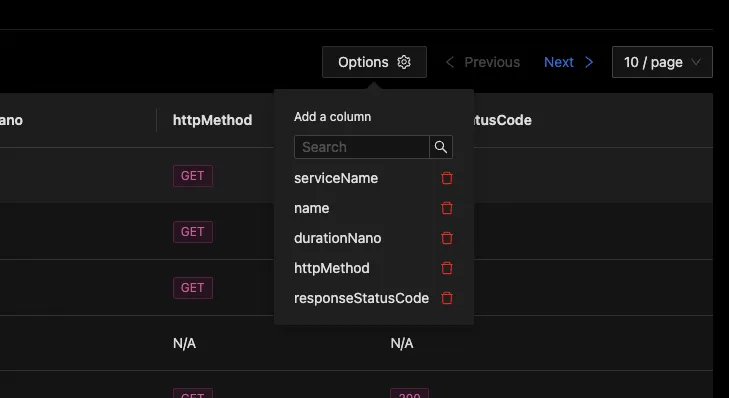Select responseStatusCode in the column list
Image resolution: width=729 pixels, height=398 pixels.
tap(361, 298)
